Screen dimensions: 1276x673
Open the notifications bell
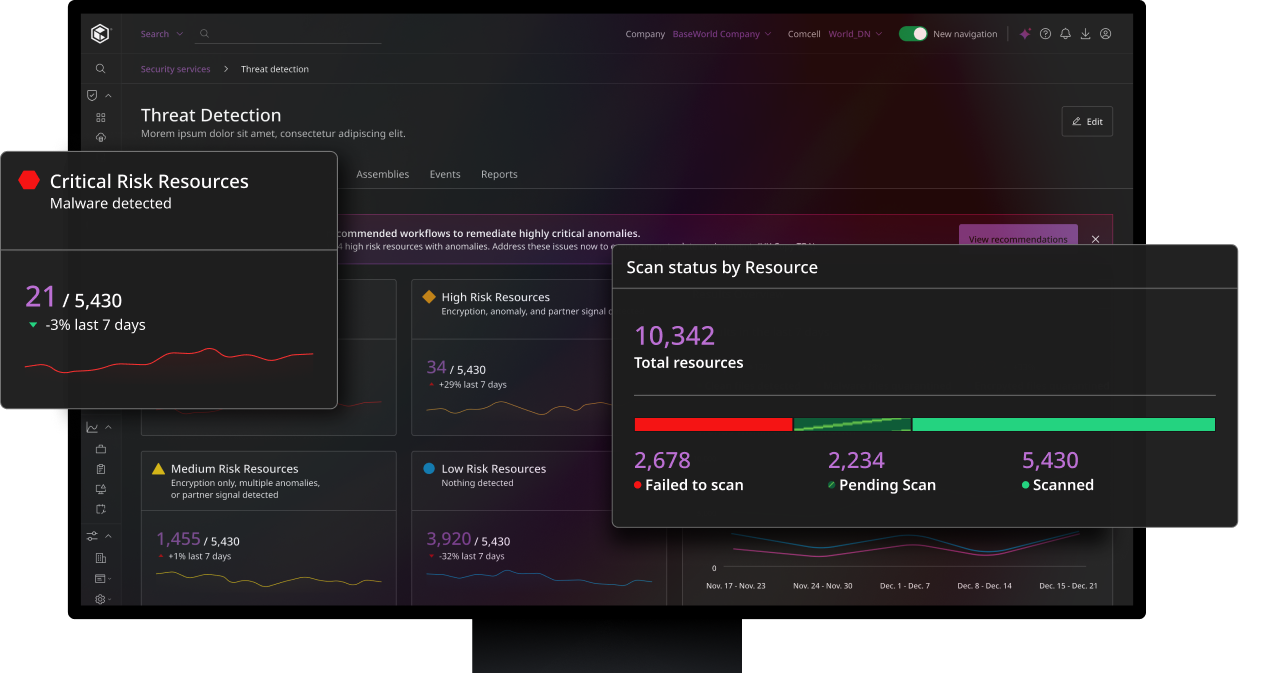[1065, 34]
